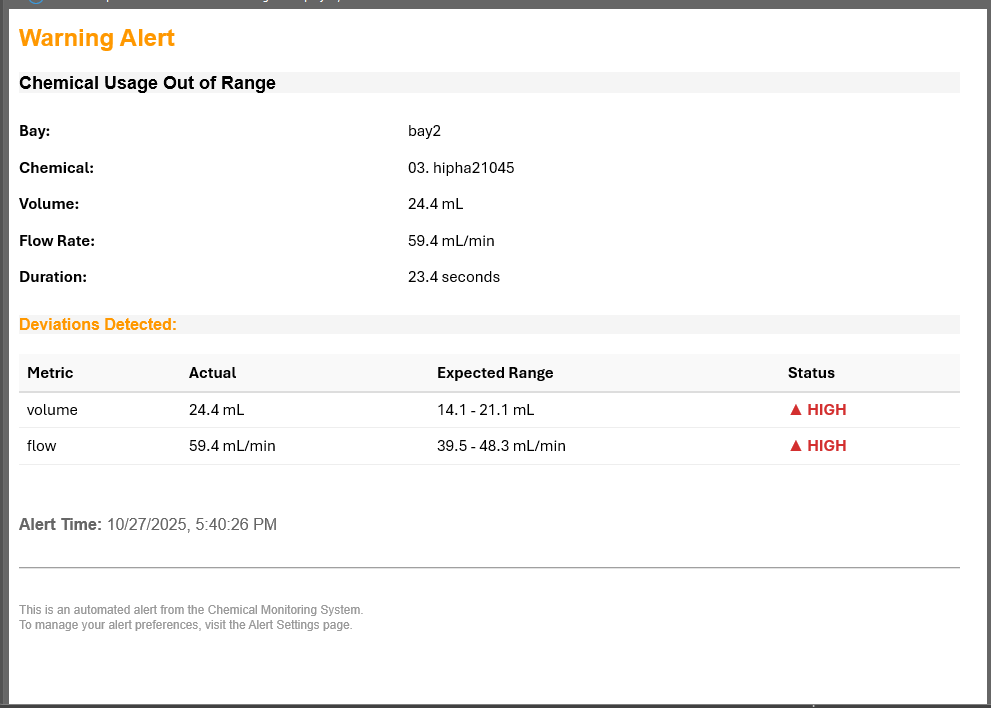Click the 39.5 - 48.3 mL/min expected range
This screenshot has height=708, width=991.
click(501, 446)
